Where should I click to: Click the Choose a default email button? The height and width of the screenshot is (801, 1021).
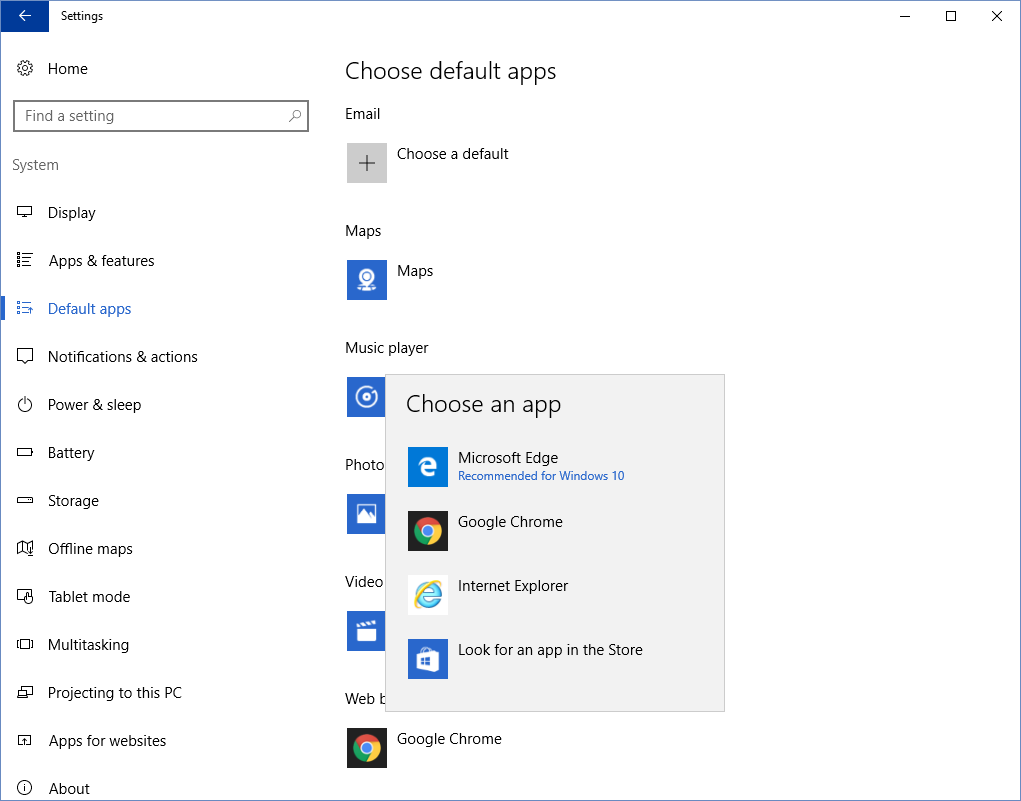(x=452, y=154)
